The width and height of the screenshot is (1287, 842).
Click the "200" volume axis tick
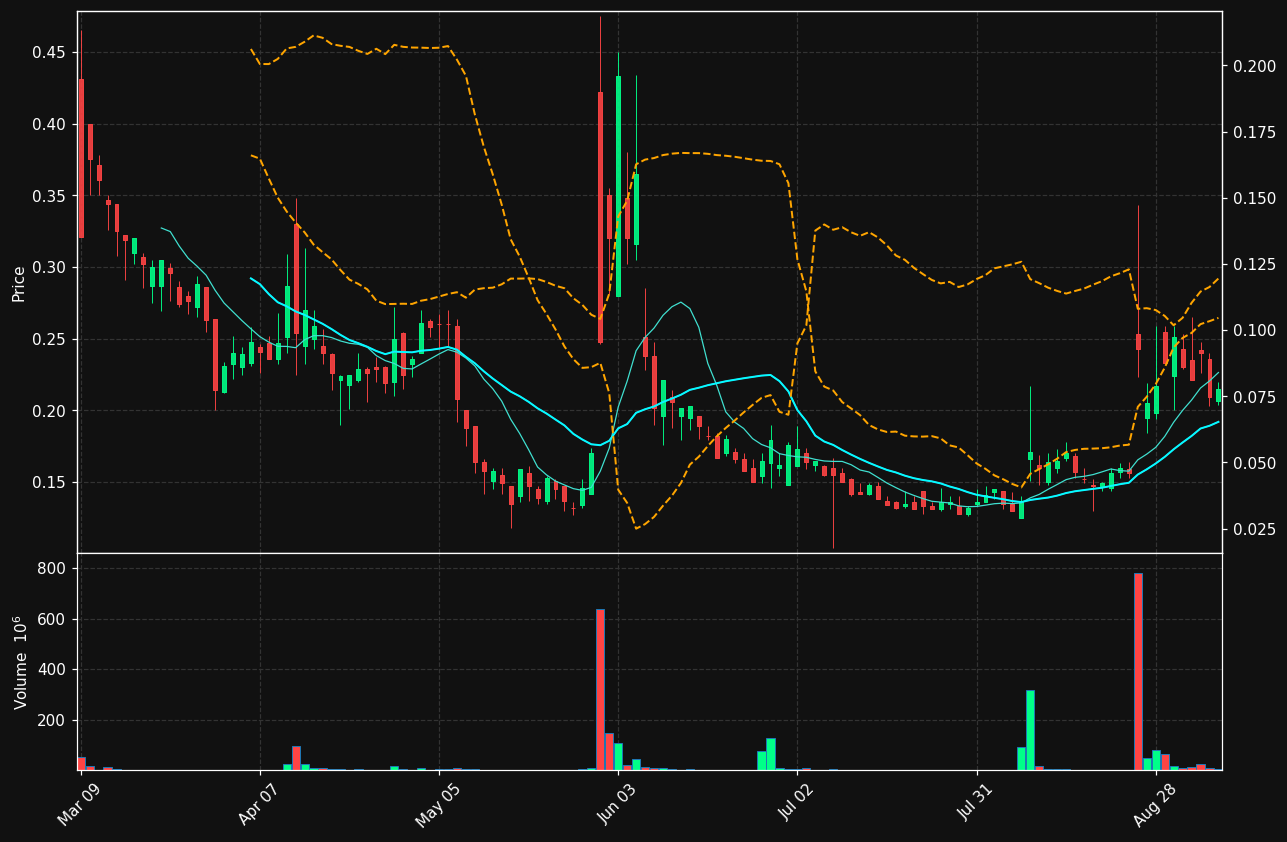pos(54,720)
